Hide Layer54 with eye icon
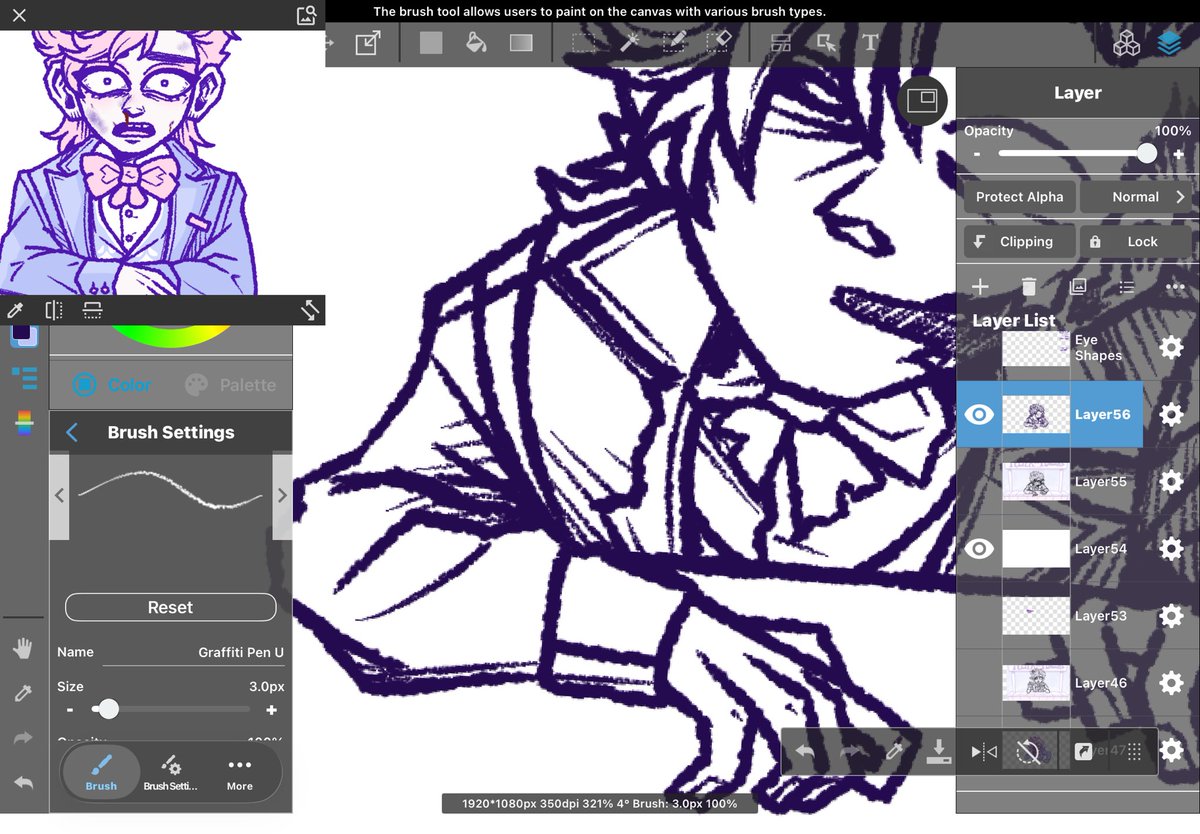Screen dimensions: 1200x834 click(979, 548)
